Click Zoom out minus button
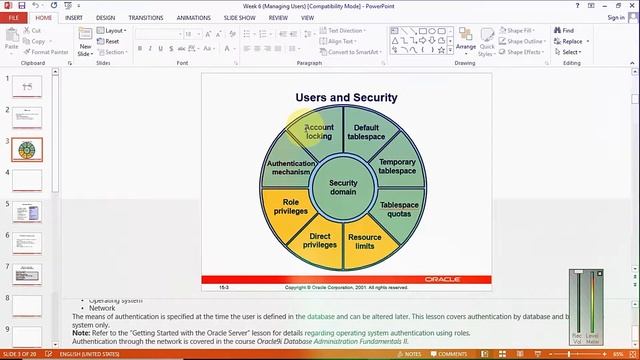The width and height of the screenshot is (640, 360). [551, 354]
